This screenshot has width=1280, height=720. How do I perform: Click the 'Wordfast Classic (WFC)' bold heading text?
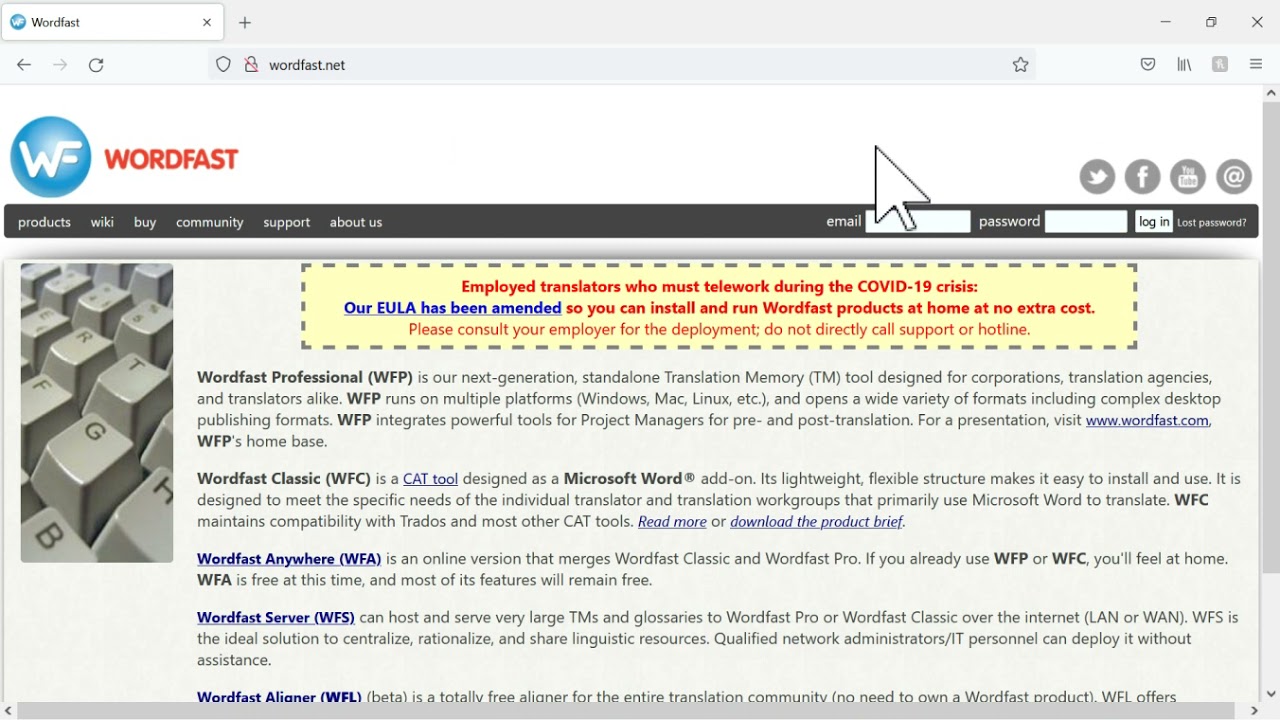point(284,479)
